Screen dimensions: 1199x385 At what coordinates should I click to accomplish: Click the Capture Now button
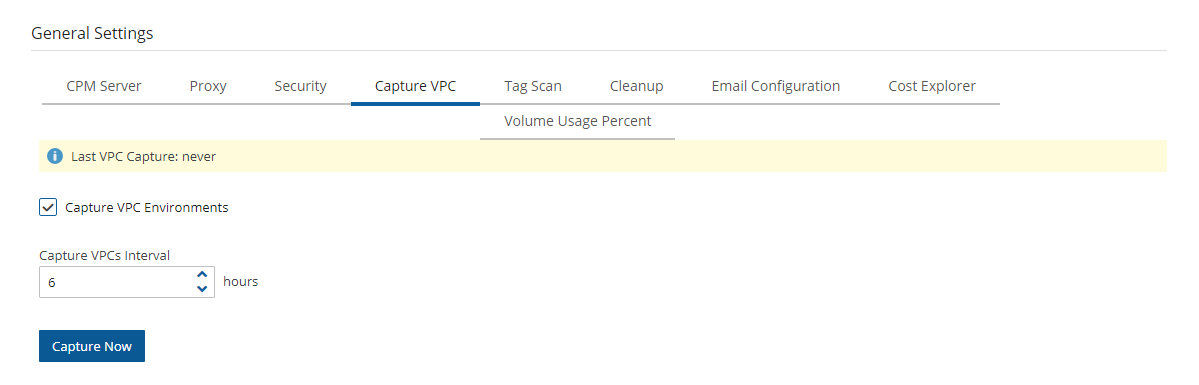coord(92,346)
